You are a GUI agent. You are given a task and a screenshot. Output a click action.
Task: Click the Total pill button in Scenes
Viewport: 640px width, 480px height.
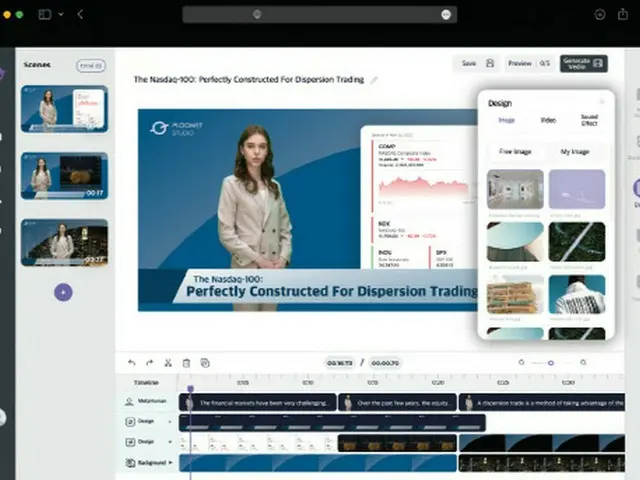pyautogui.click(x=91, y=65)
